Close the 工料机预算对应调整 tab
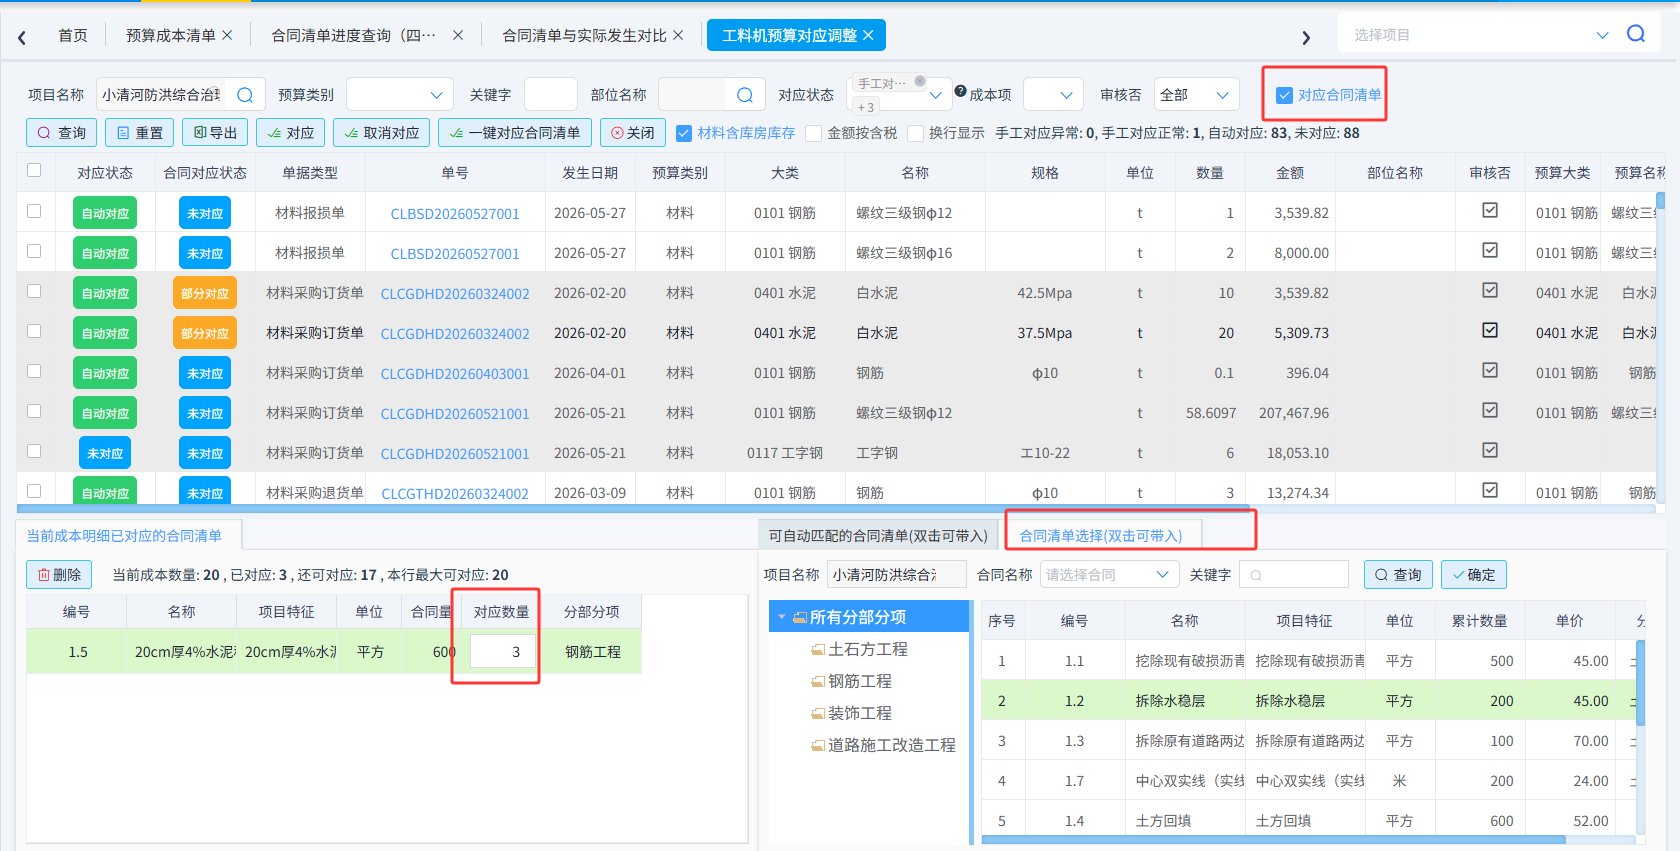The width and height of the screenshot is (1680, 851). click(868, 35)
